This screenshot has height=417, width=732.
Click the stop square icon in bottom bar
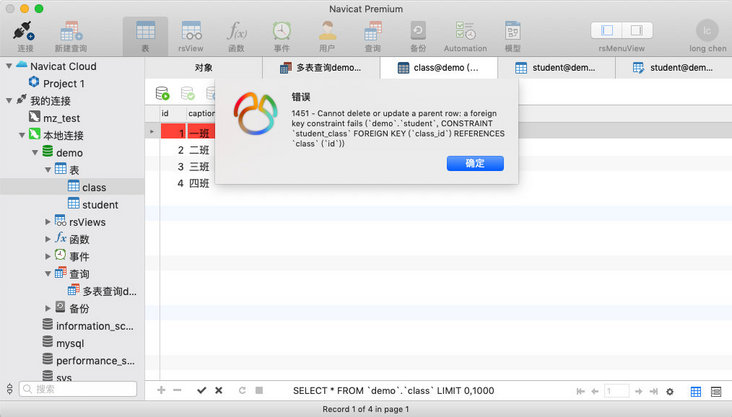[x=259, y=390]
